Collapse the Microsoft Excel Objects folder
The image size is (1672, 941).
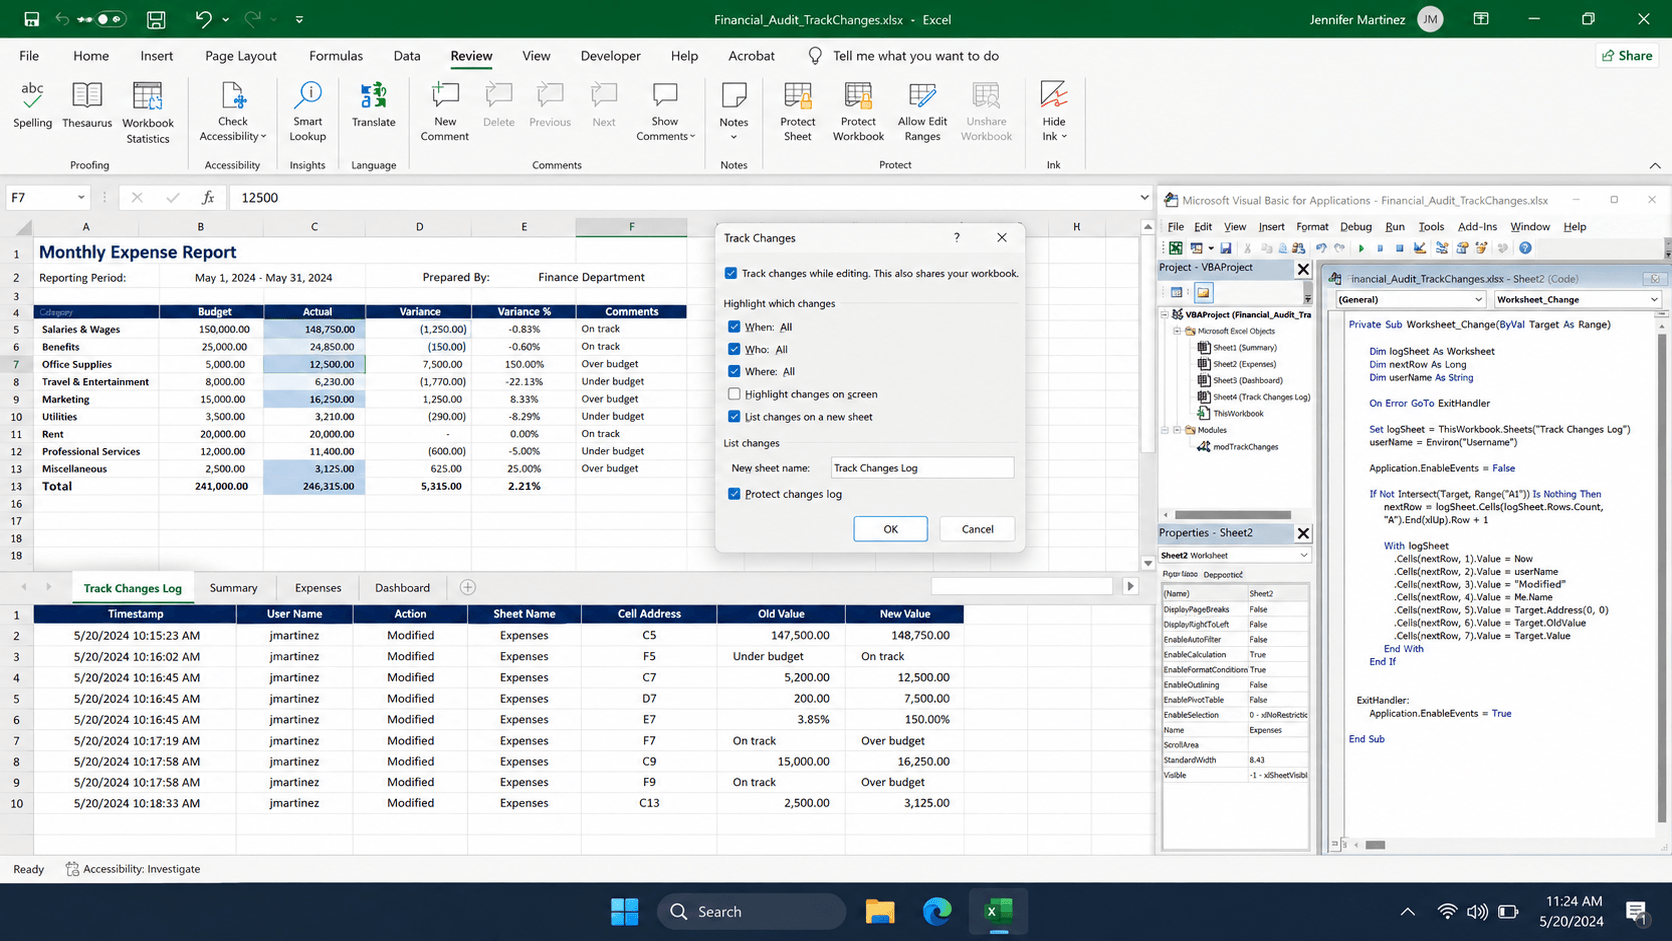pos(1177,331)
